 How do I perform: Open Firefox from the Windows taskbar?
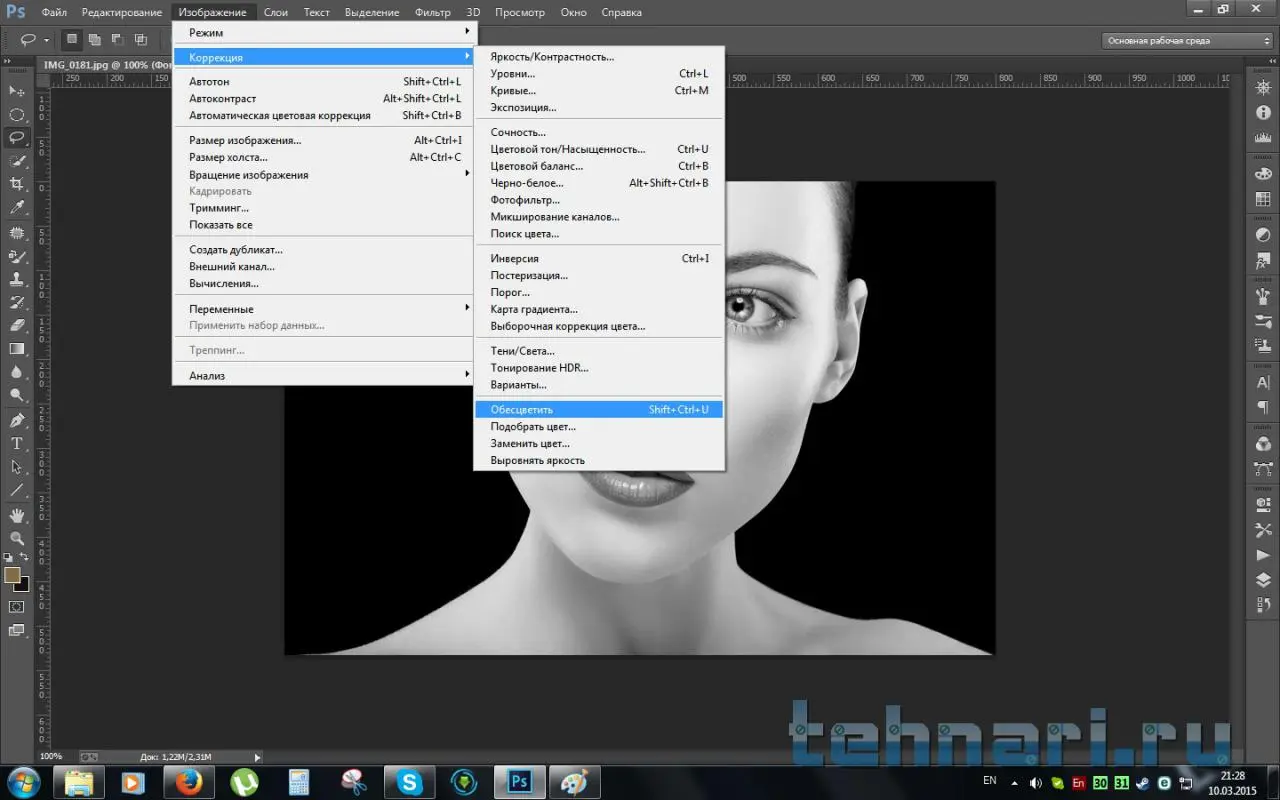point(189,781)
